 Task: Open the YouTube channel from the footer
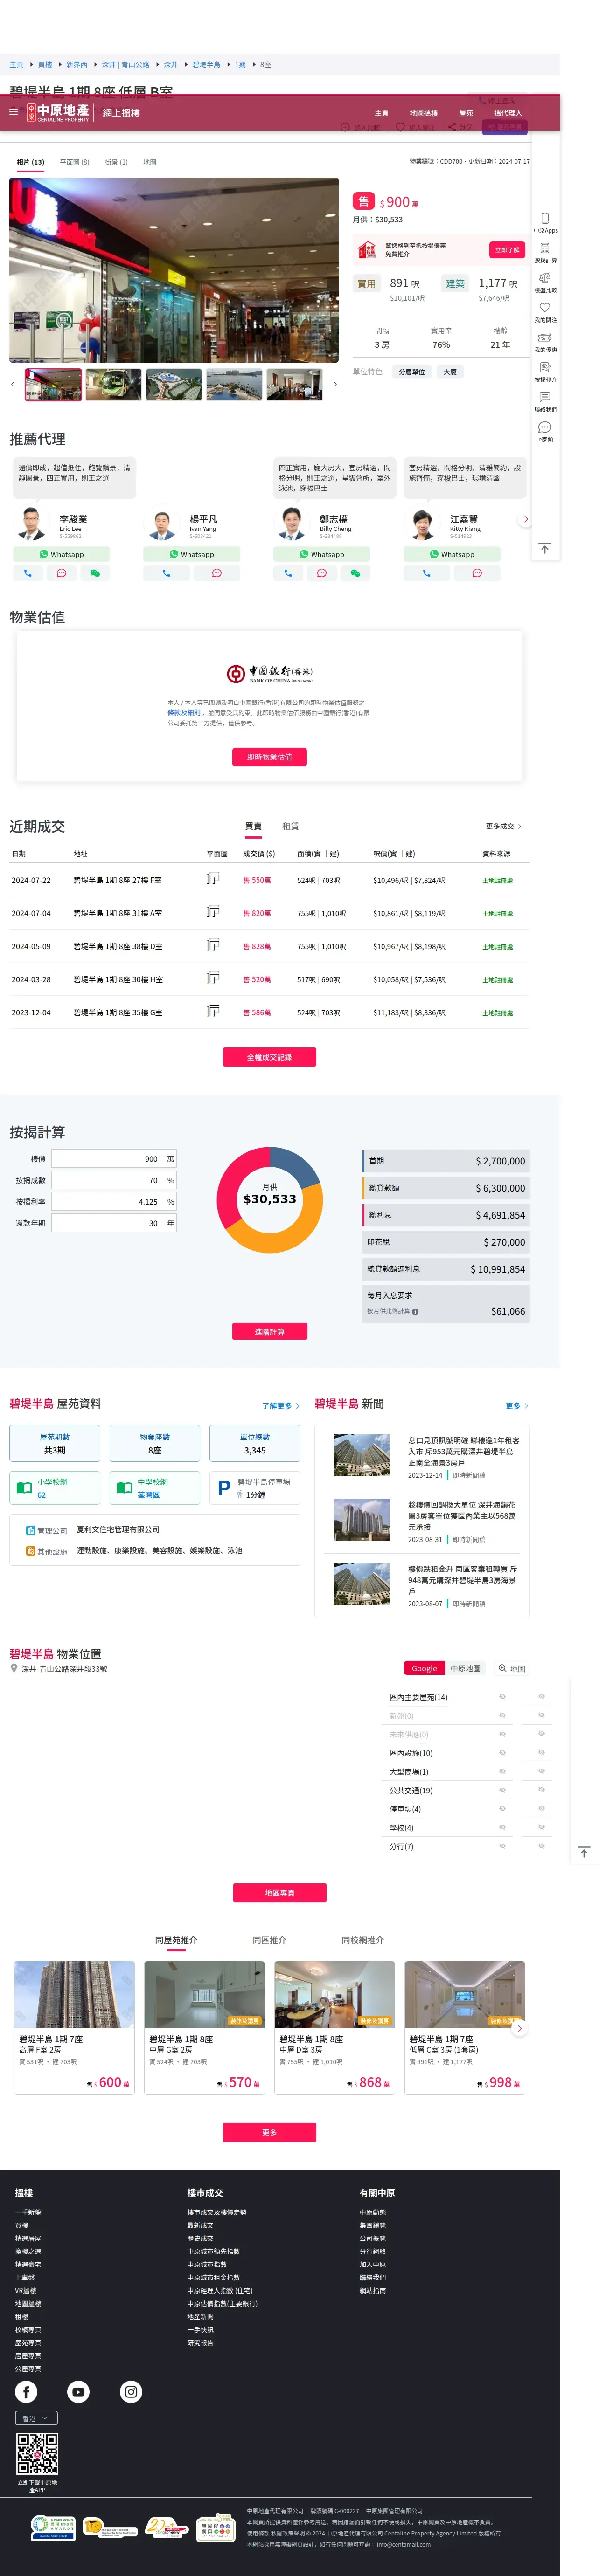click(x=78, y=2392)
